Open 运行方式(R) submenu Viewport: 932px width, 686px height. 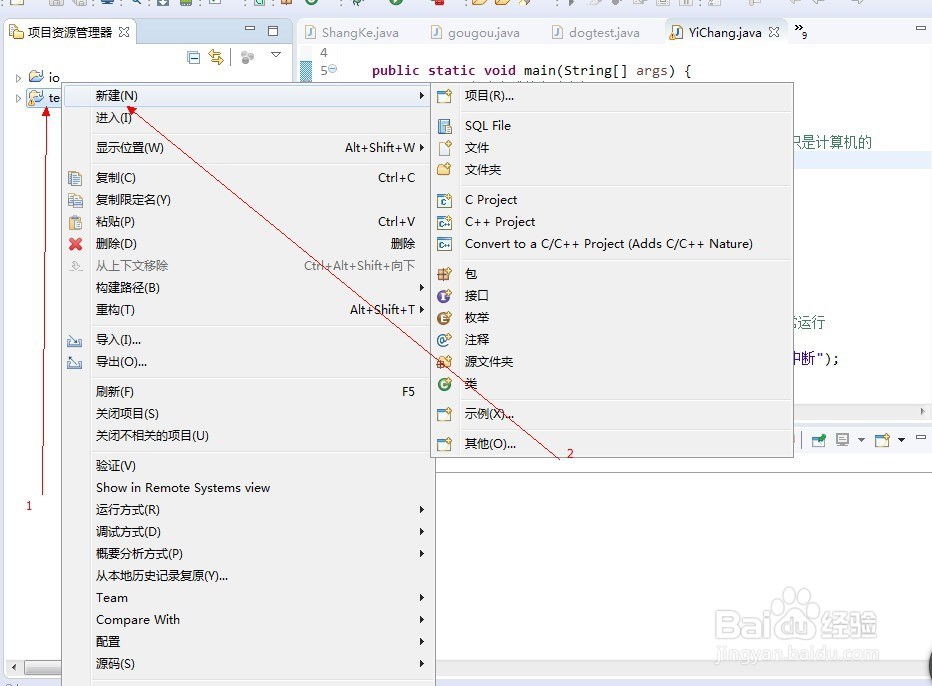point(246,509)
